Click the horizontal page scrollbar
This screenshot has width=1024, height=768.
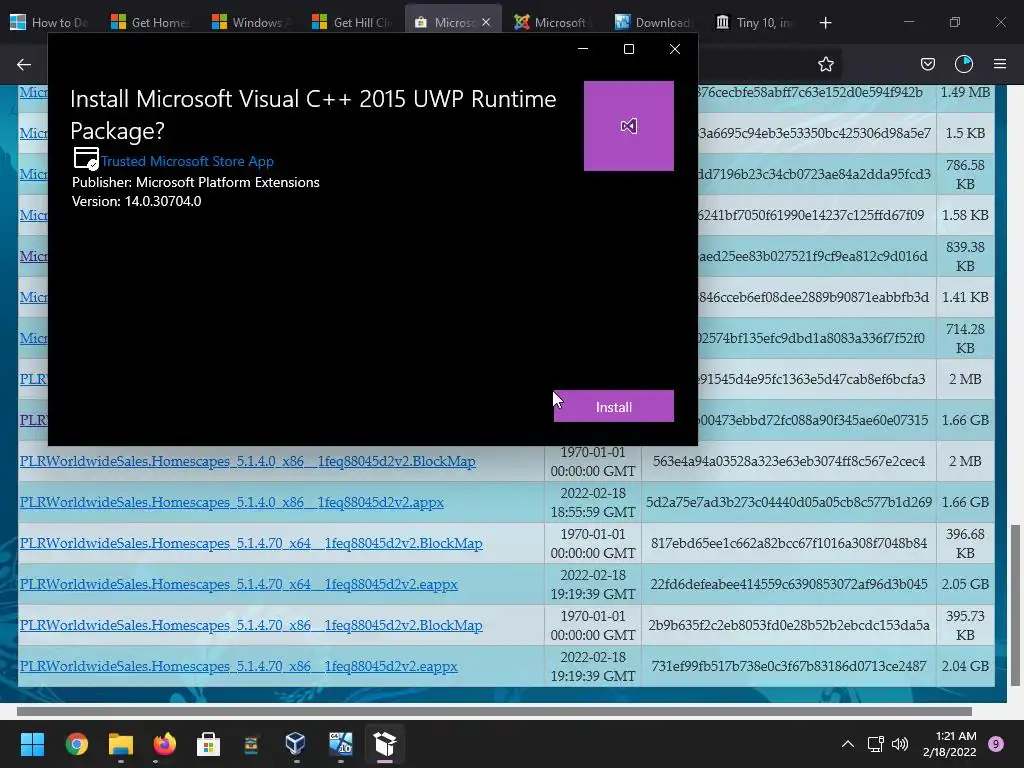click(494, 711)
